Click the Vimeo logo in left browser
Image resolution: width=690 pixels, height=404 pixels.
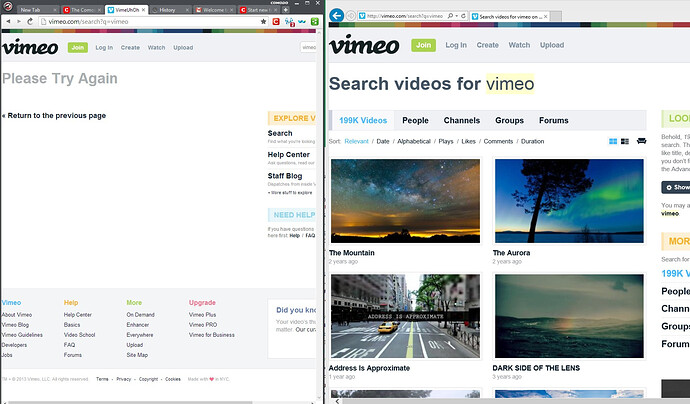tap(30, 47)
